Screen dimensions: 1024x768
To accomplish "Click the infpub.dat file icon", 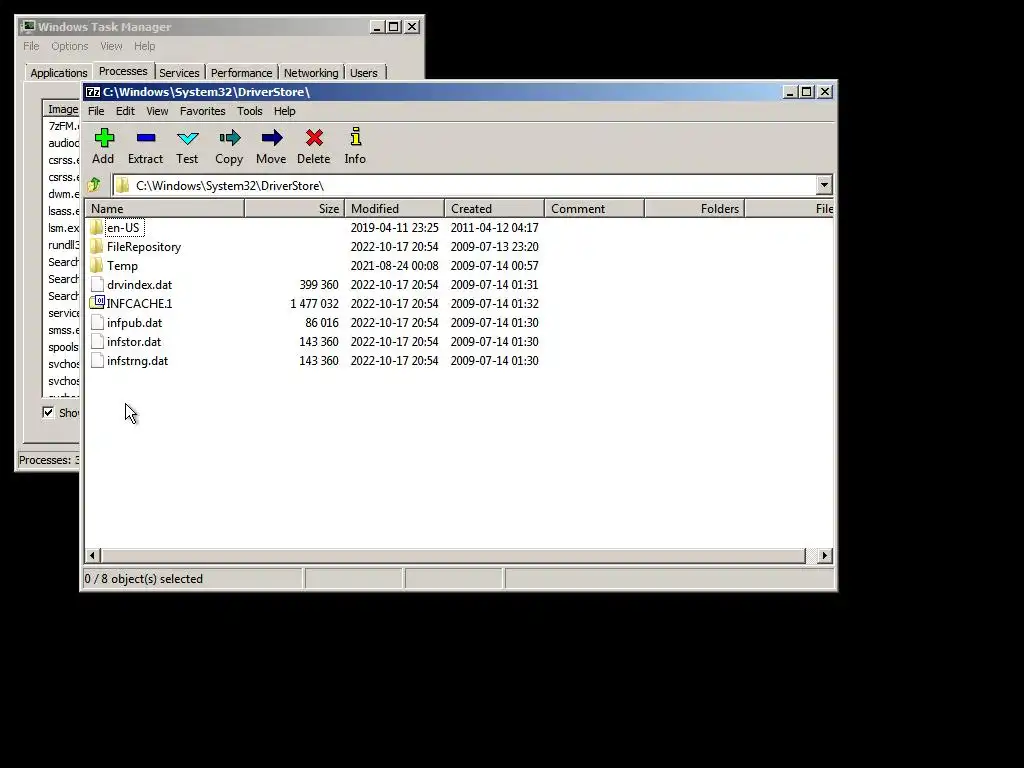I will click(97, 322).
